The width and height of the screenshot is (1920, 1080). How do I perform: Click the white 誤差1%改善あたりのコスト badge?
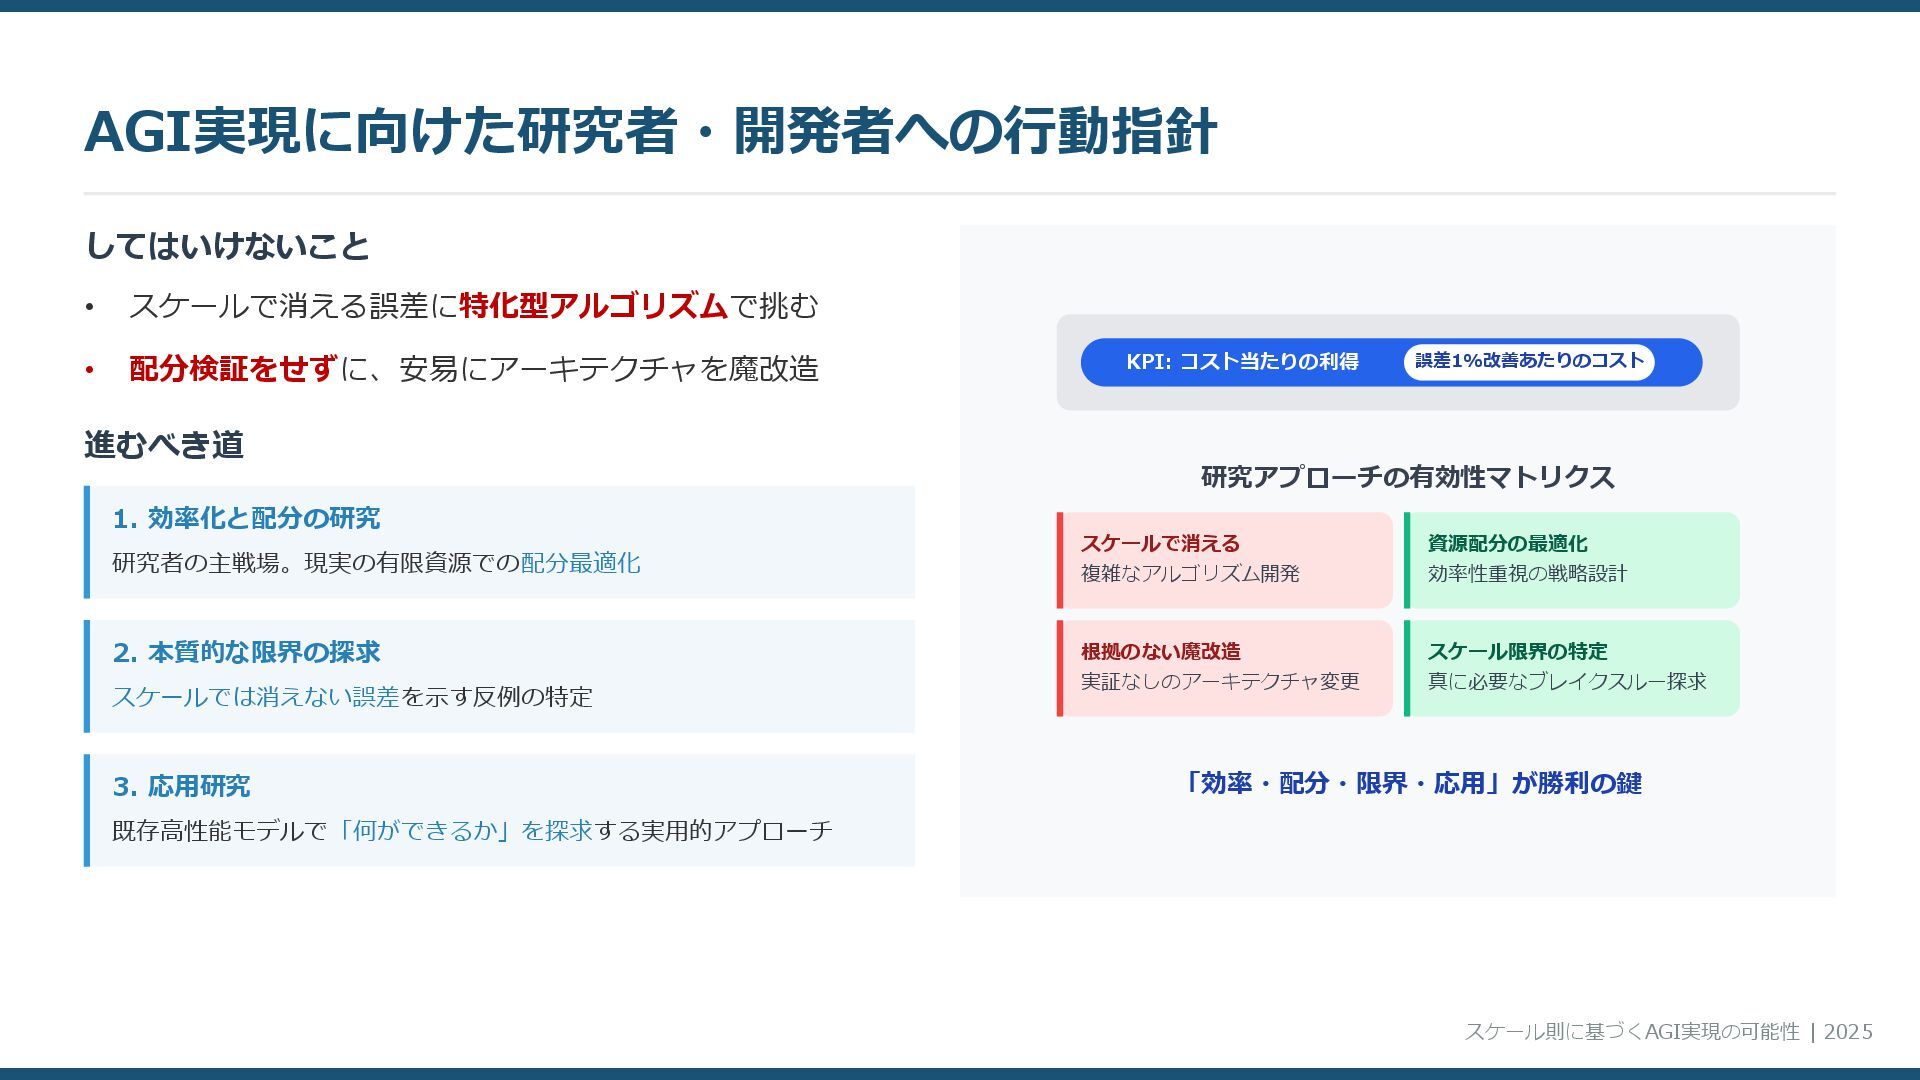(1529, 362)
